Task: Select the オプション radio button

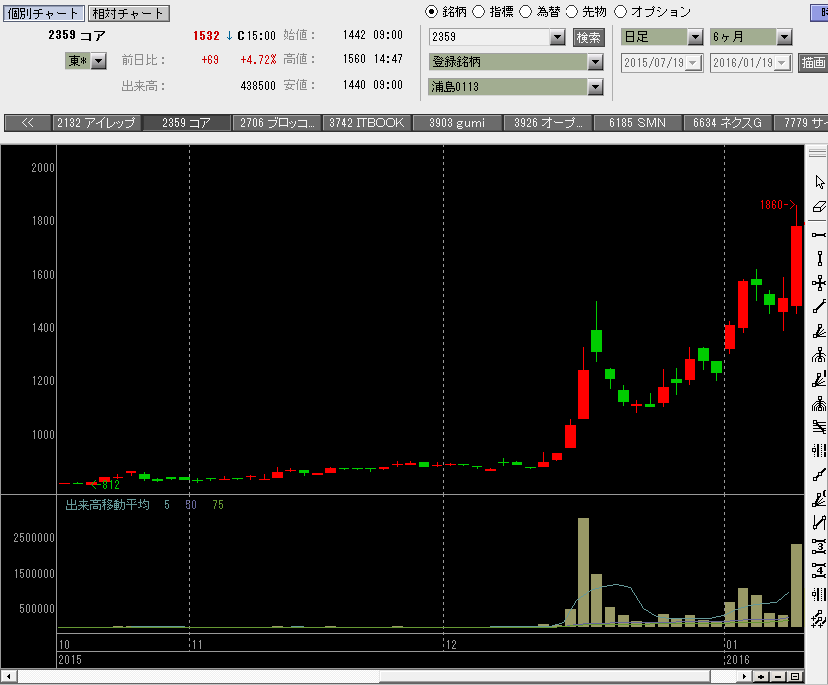Action: point(620,12)
